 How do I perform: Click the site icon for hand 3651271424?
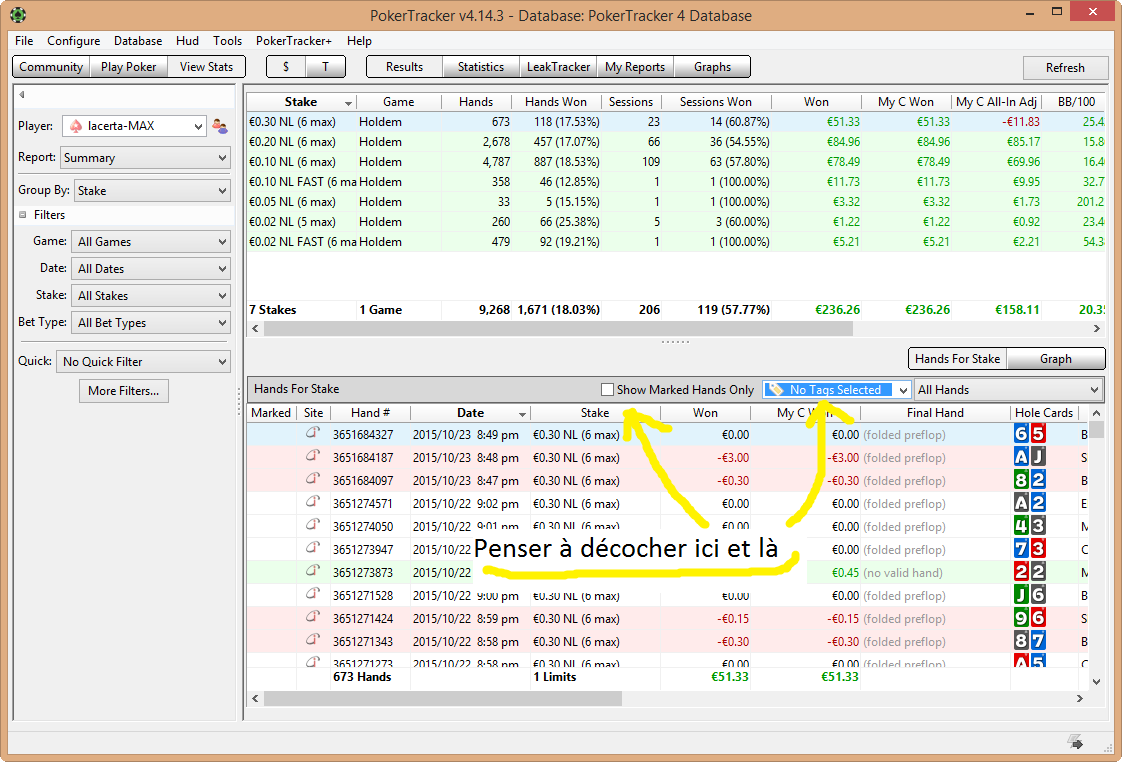313,617
